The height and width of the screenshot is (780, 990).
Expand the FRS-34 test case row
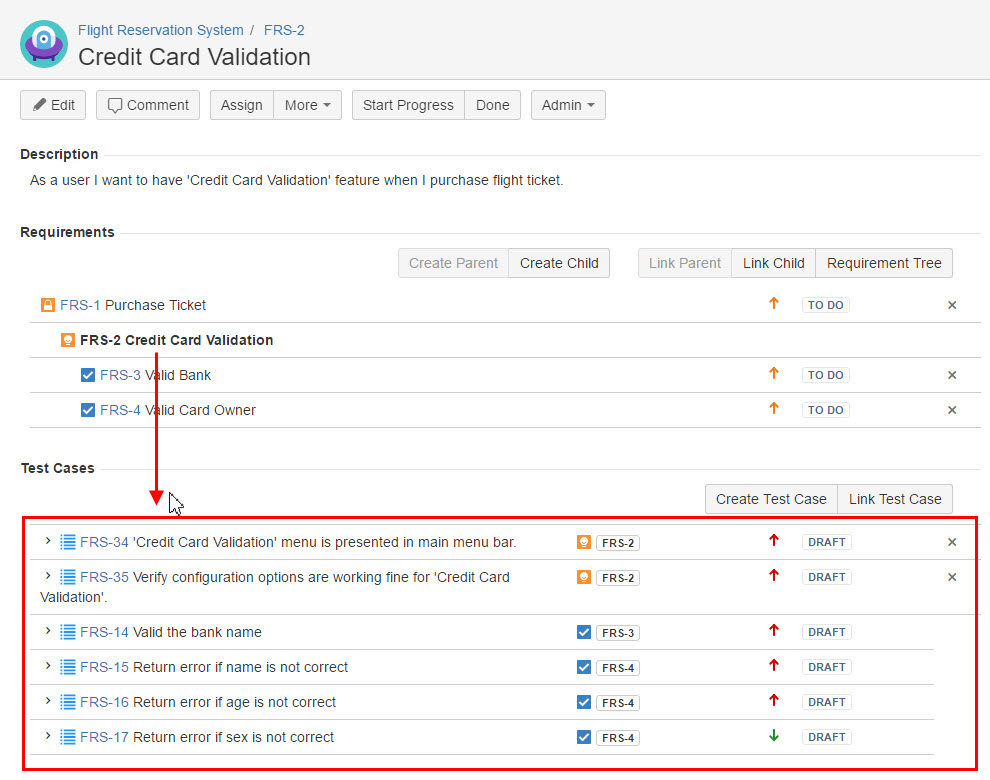[47, 541]
